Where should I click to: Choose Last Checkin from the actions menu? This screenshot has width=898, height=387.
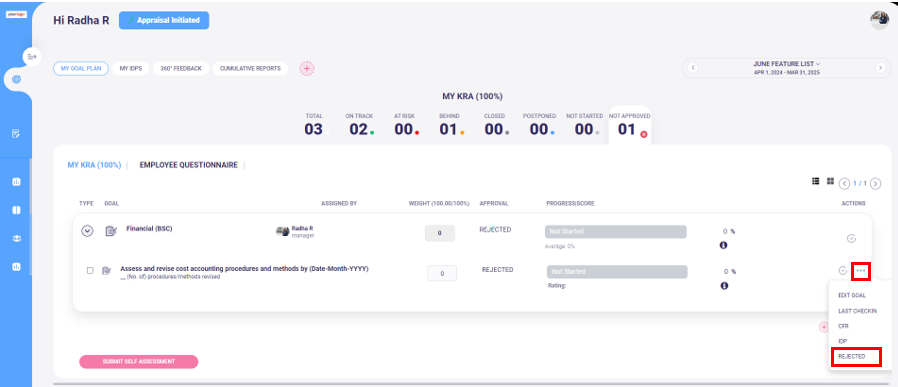click(857, 311)
